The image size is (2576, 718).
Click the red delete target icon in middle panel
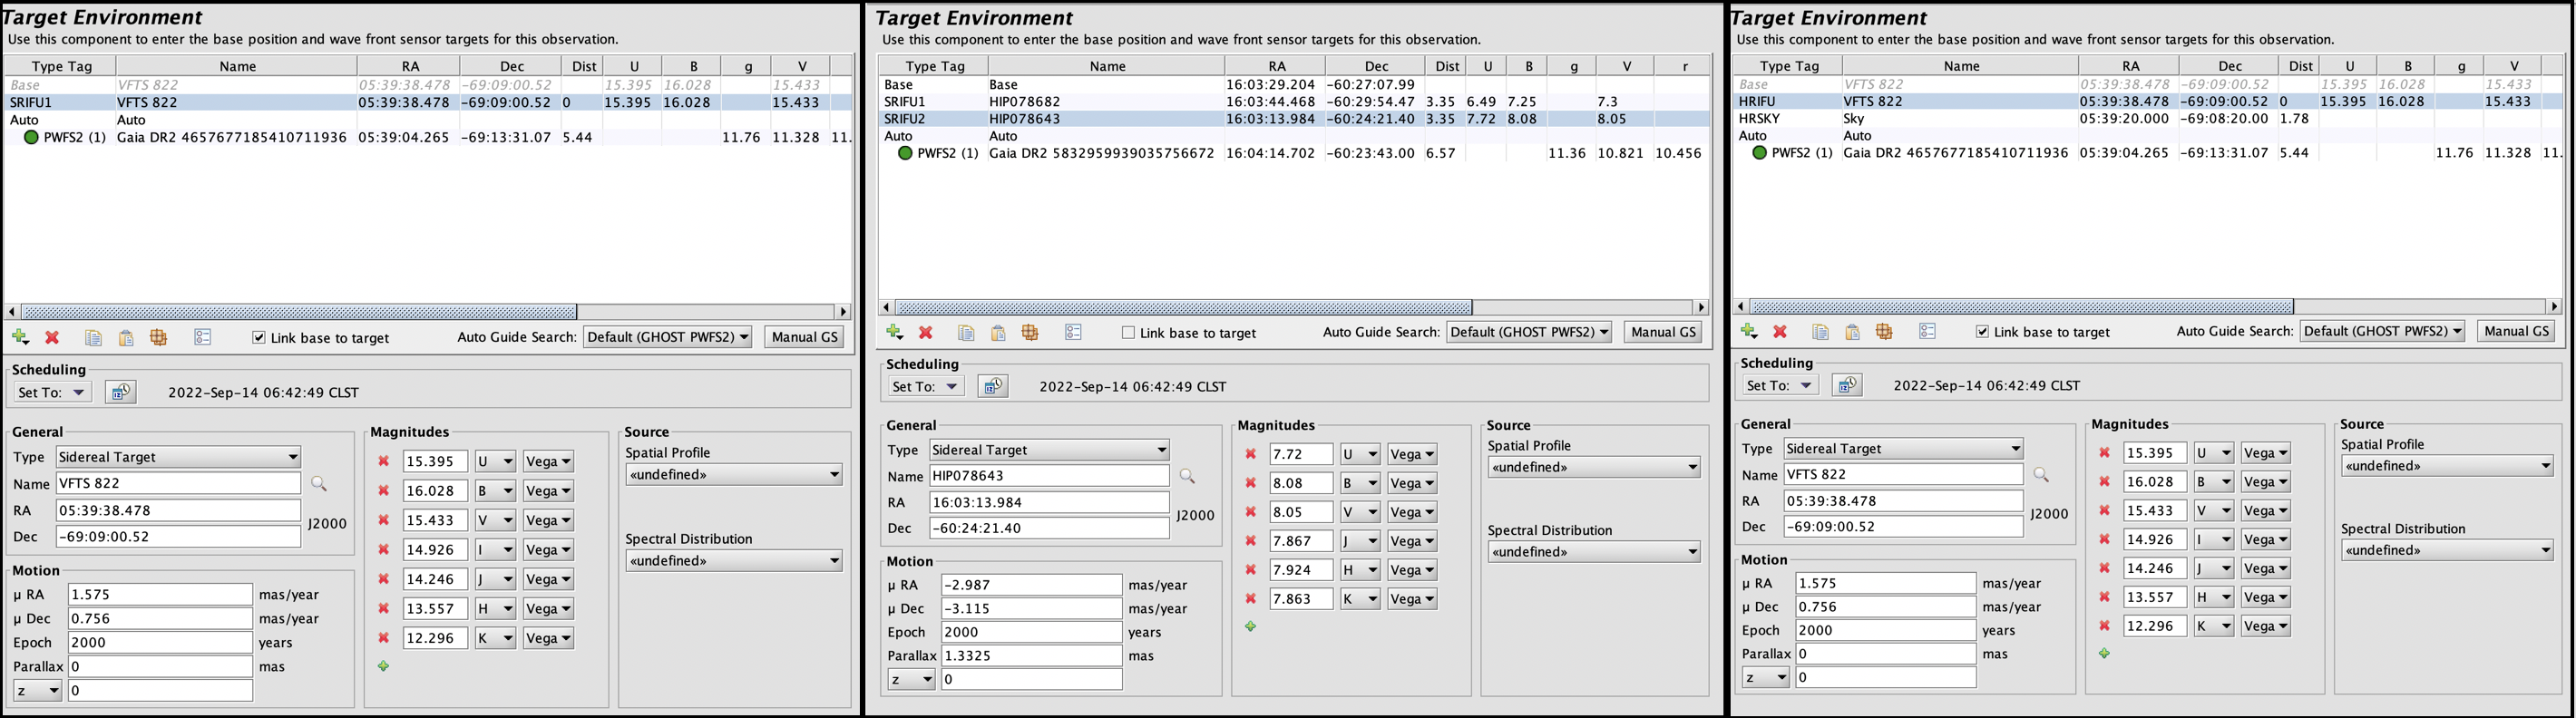926,333
